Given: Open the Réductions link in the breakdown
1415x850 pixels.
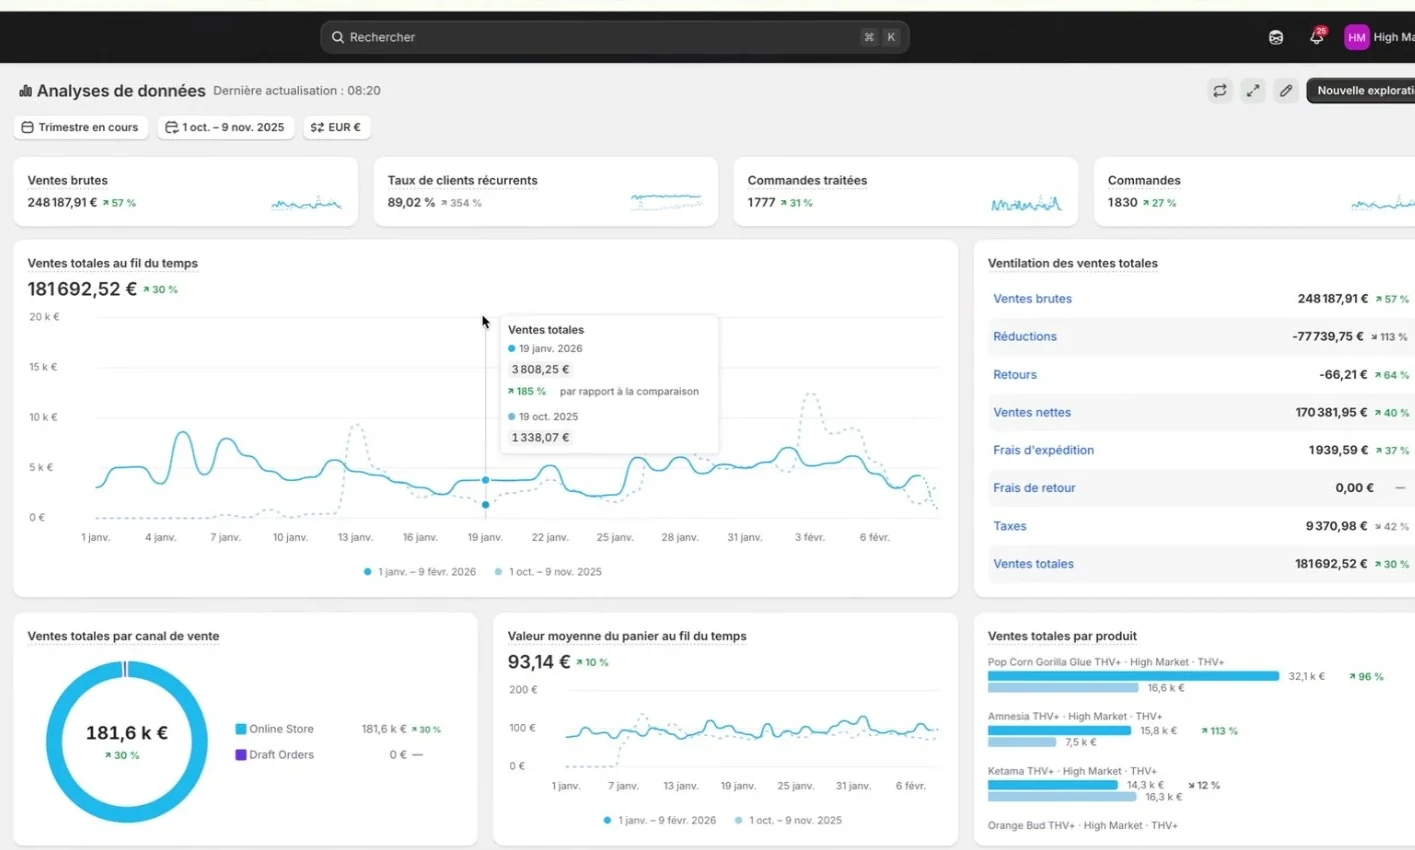Looking at the screenshot, I should point(1025,337).
